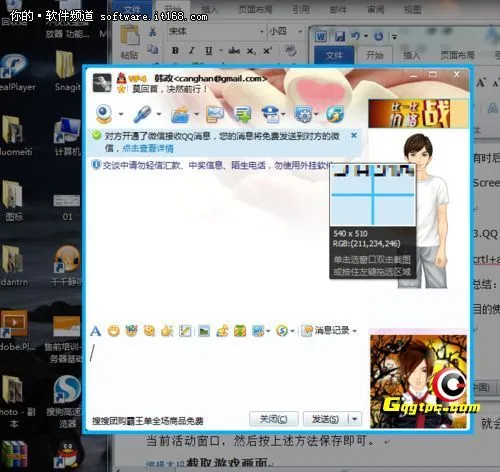Start a video call in QQ chat
500x472 pixels.
click(x=104, y=114)
